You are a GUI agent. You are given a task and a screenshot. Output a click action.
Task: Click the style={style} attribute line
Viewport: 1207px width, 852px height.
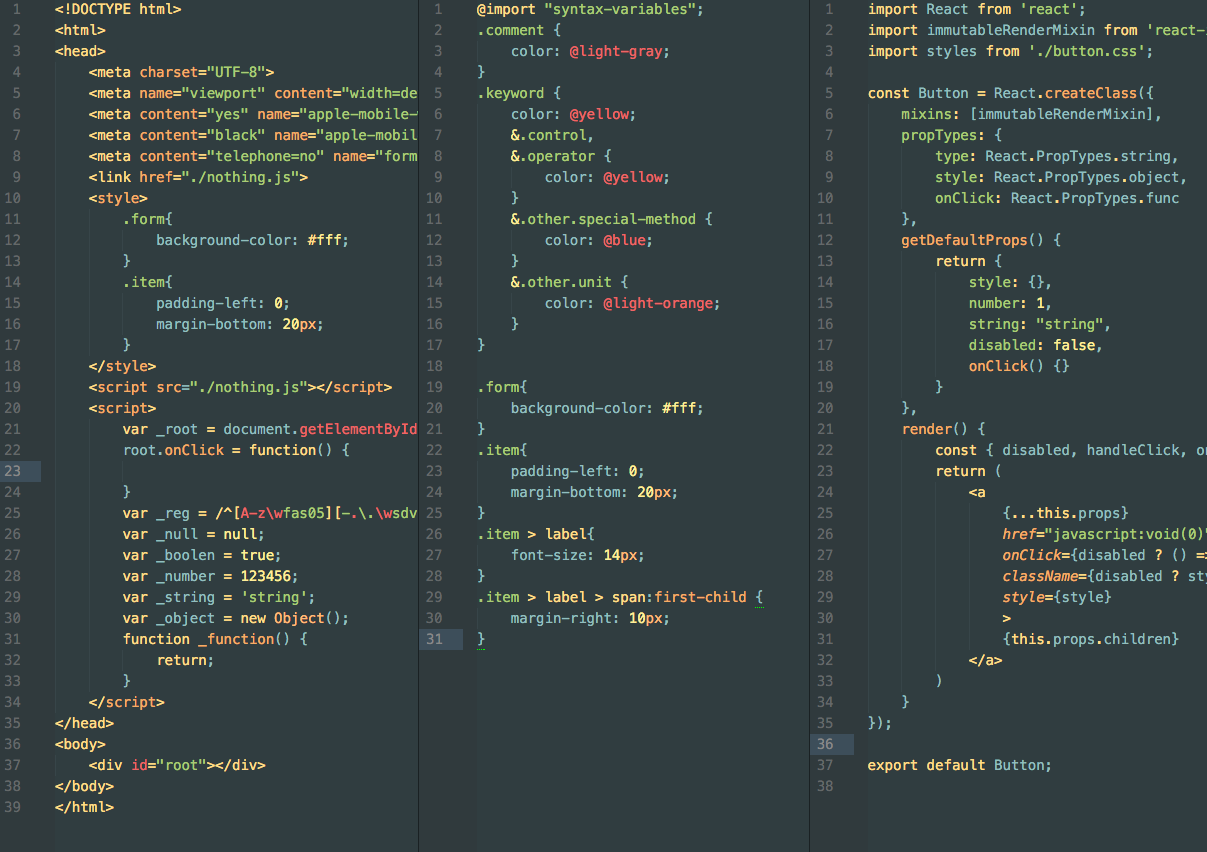tap(1057, 597)
